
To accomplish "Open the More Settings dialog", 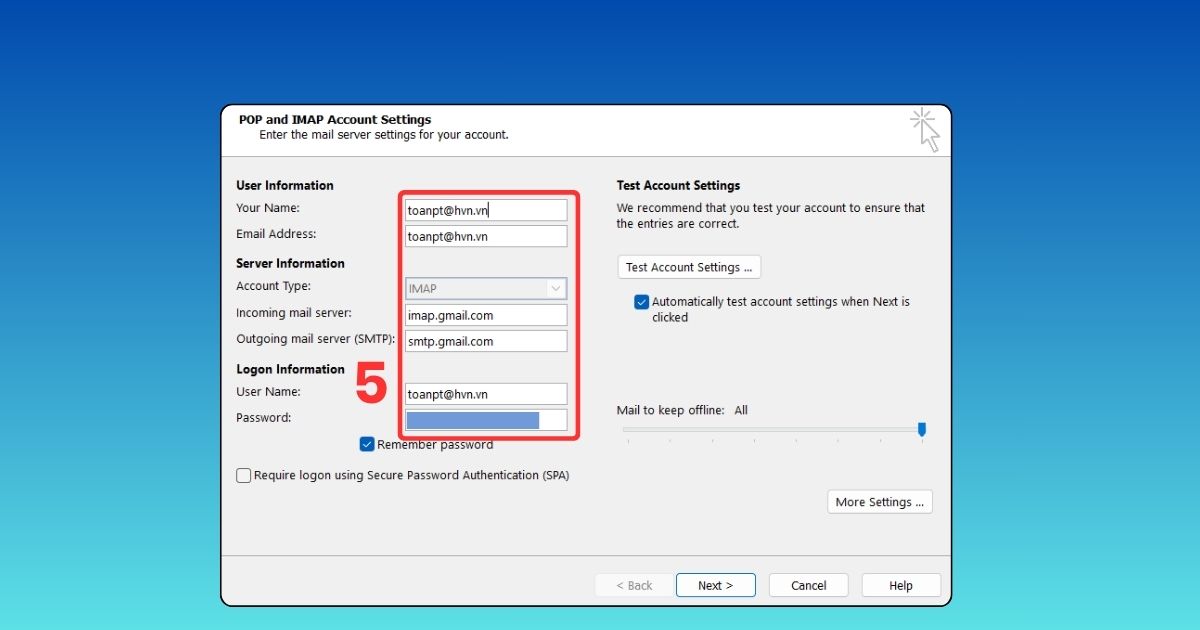I will click(x=879, y=501).
